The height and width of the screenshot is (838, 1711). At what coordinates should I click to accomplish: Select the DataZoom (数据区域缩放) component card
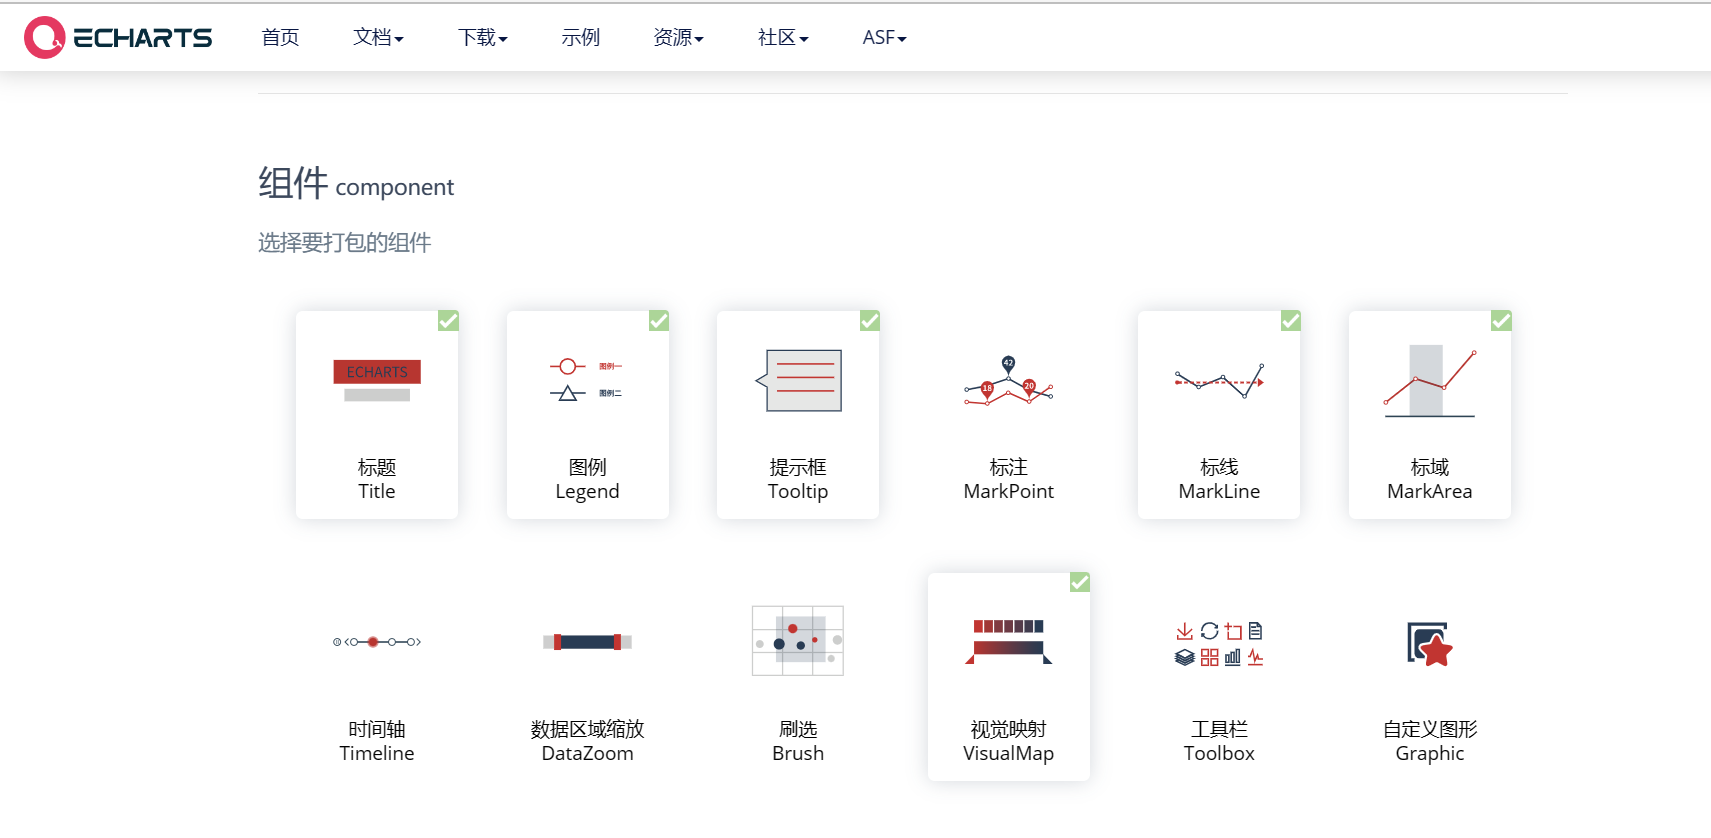pyautogui.click(x=587, y=677)
